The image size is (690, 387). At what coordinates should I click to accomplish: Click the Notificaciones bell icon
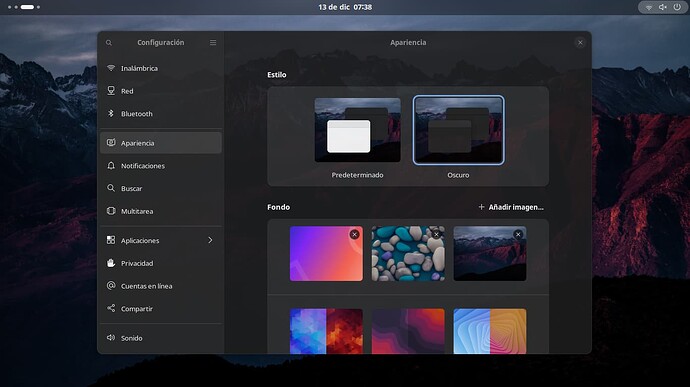[x=111, y=166]
